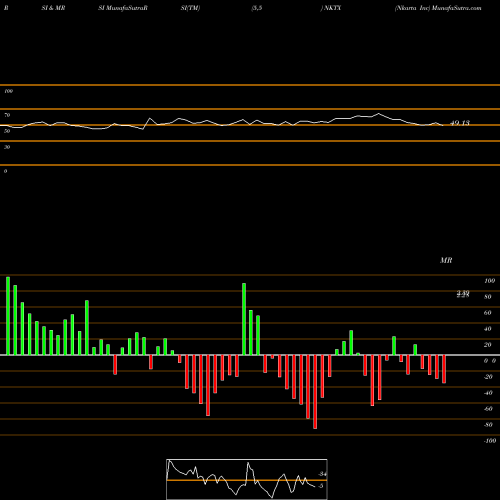Click the MR axis label 60

(x=488, y=313)
